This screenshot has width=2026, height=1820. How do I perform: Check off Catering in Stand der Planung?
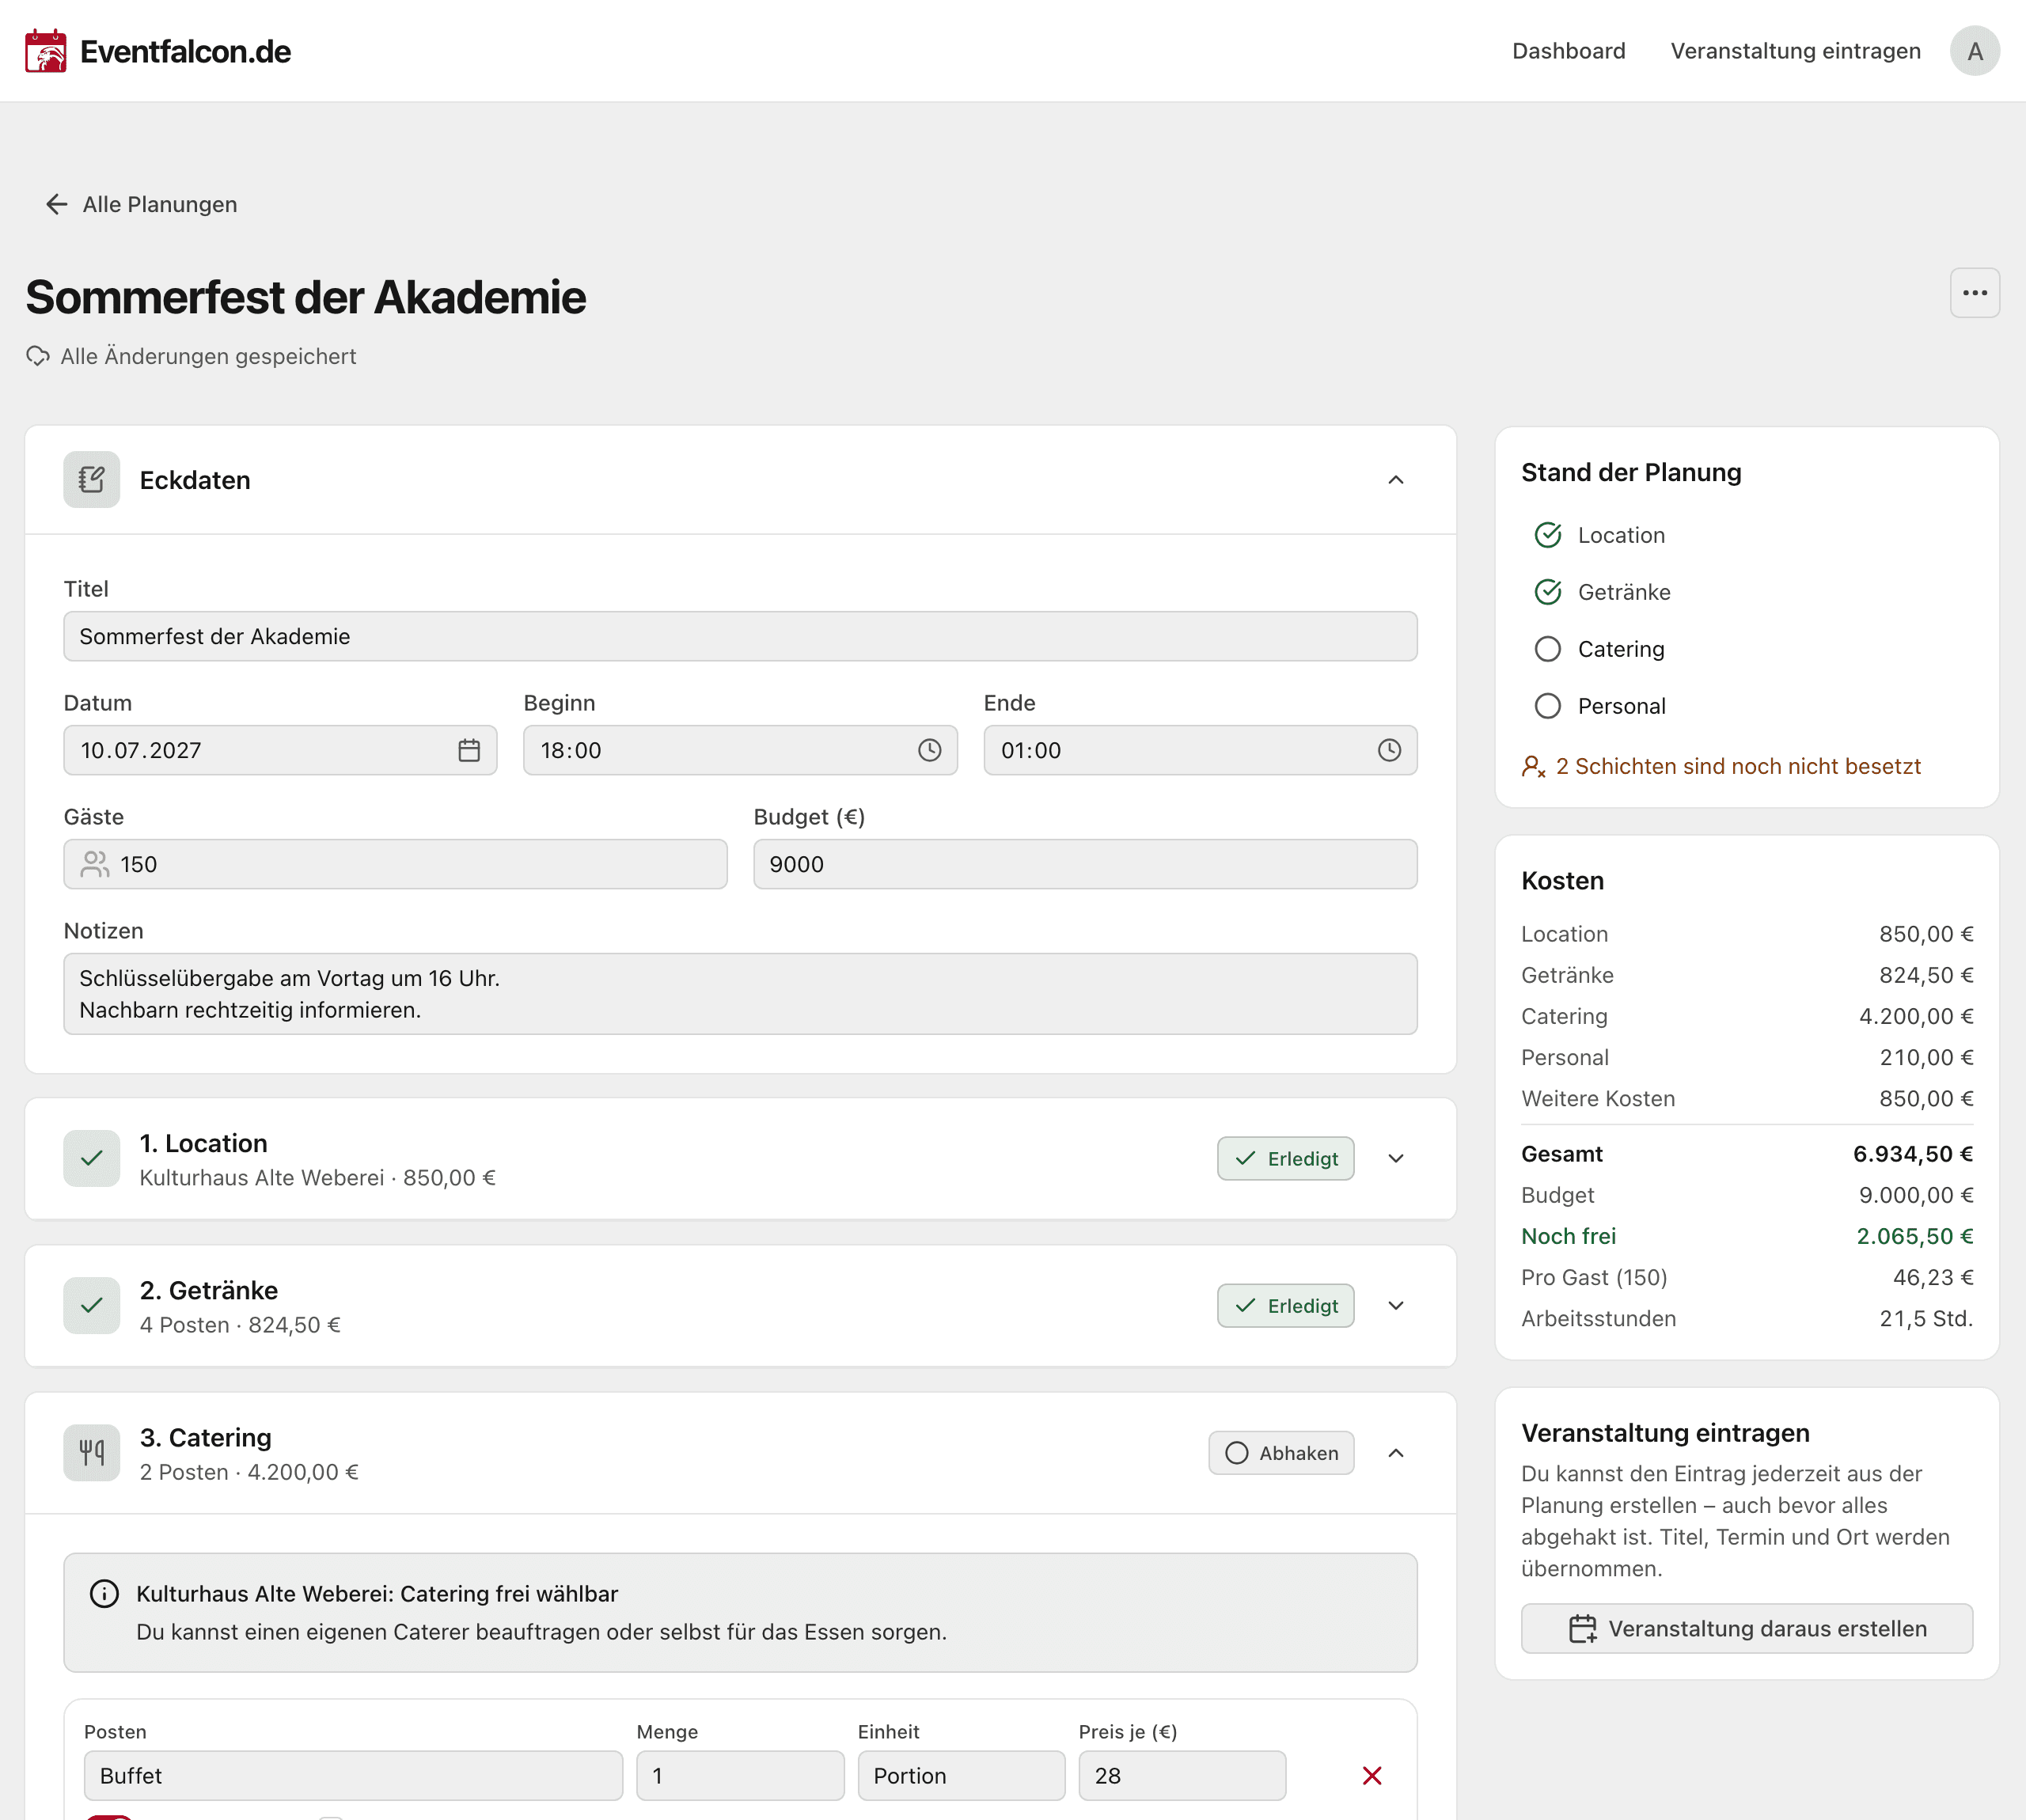pyautogui.click(x=1547, y=649)
